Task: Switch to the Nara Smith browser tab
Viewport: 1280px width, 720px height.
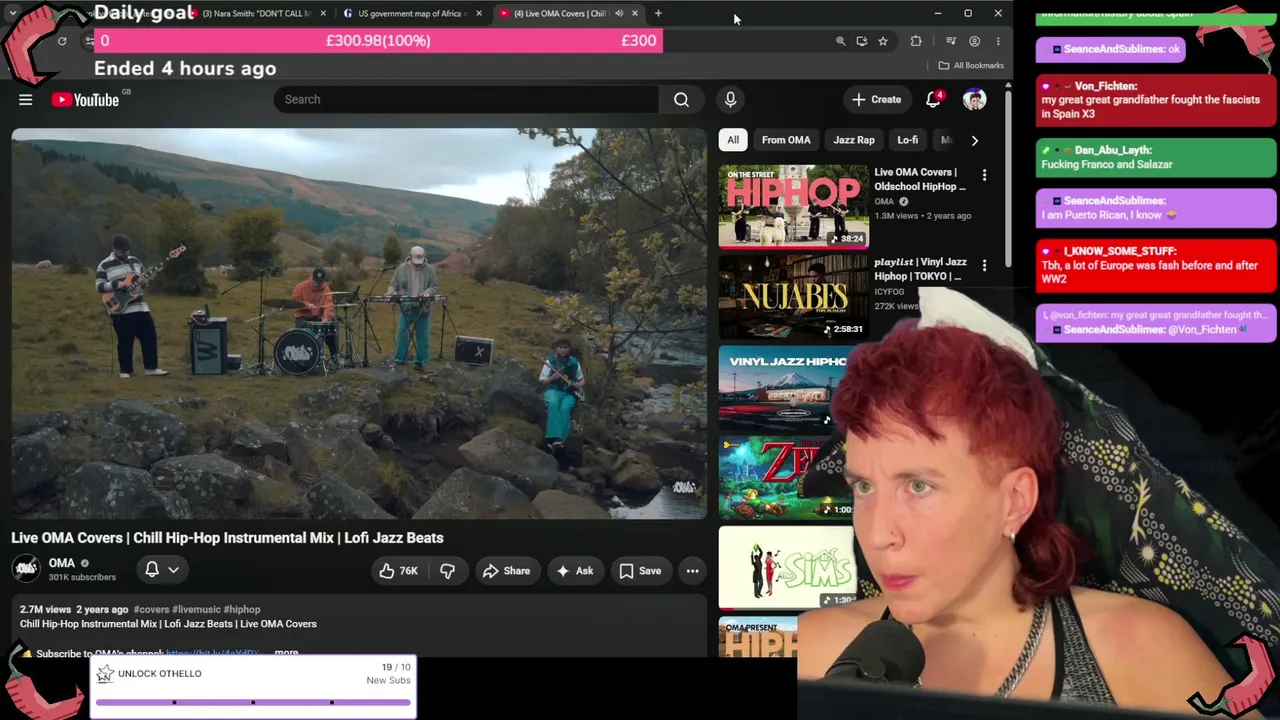Action: (x=257, y=13)
